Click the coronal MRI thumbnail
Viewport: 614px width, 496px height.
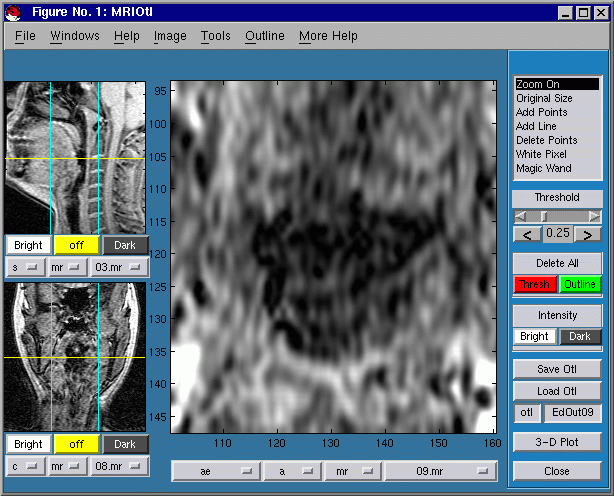point(75,357)
